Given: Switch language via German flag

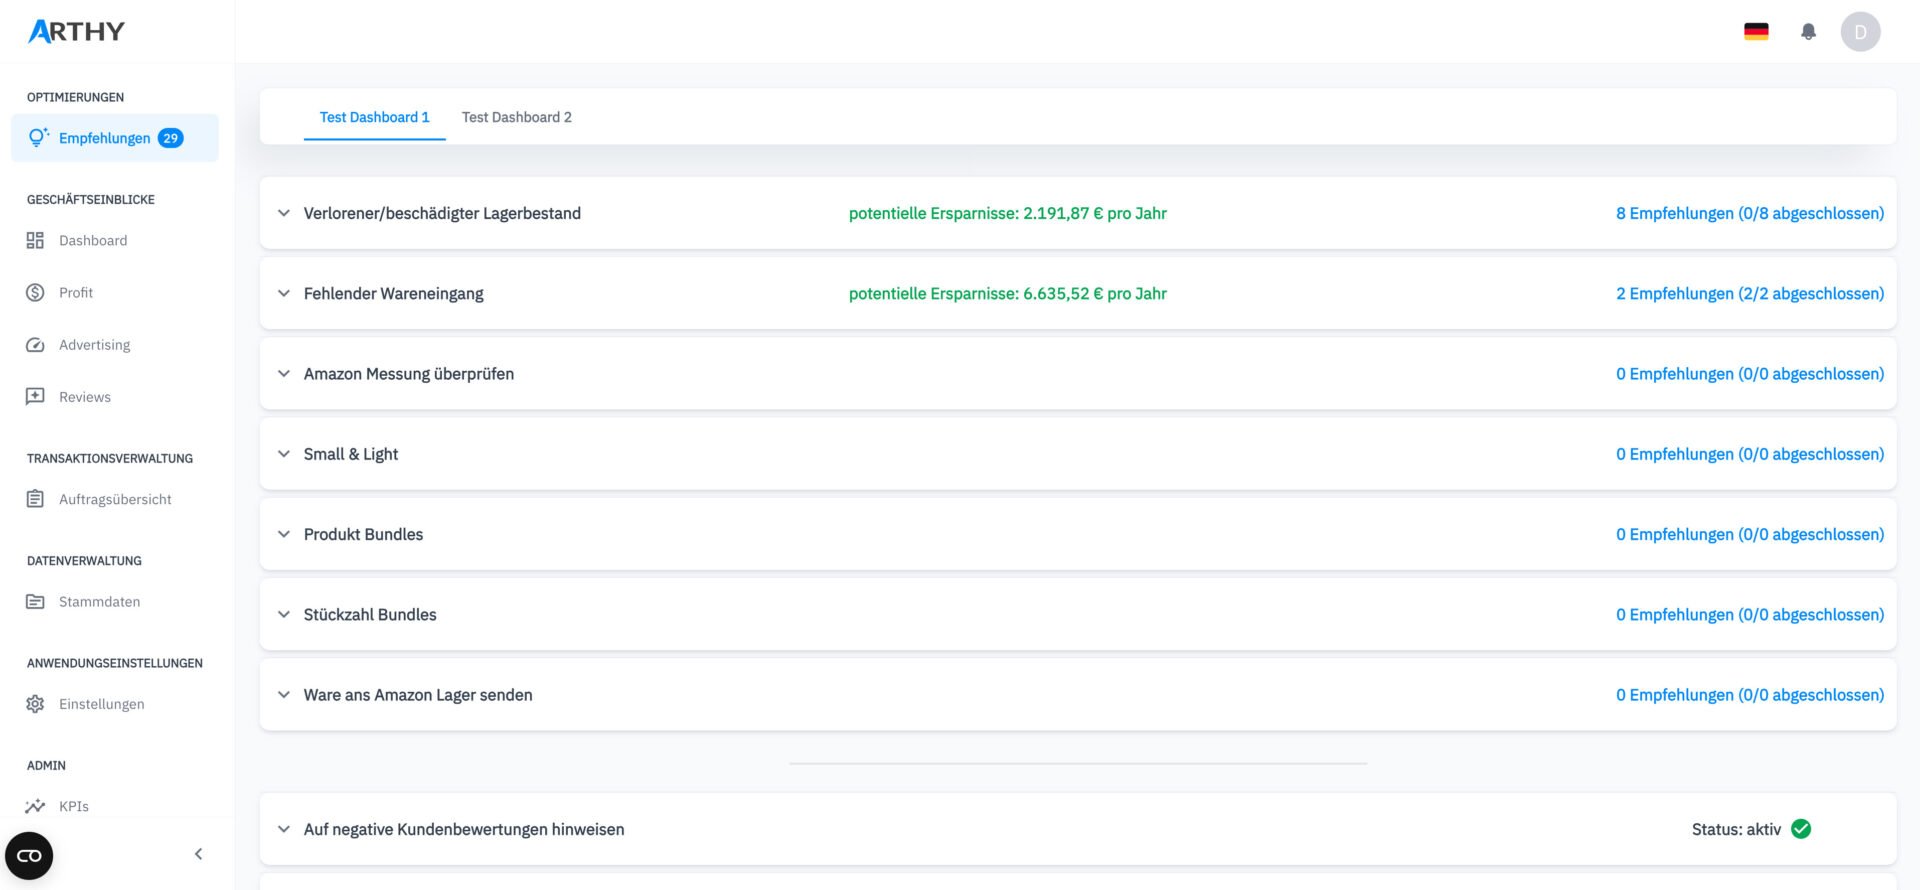Looking at the screenshot, I should [x=1756, y=32].
